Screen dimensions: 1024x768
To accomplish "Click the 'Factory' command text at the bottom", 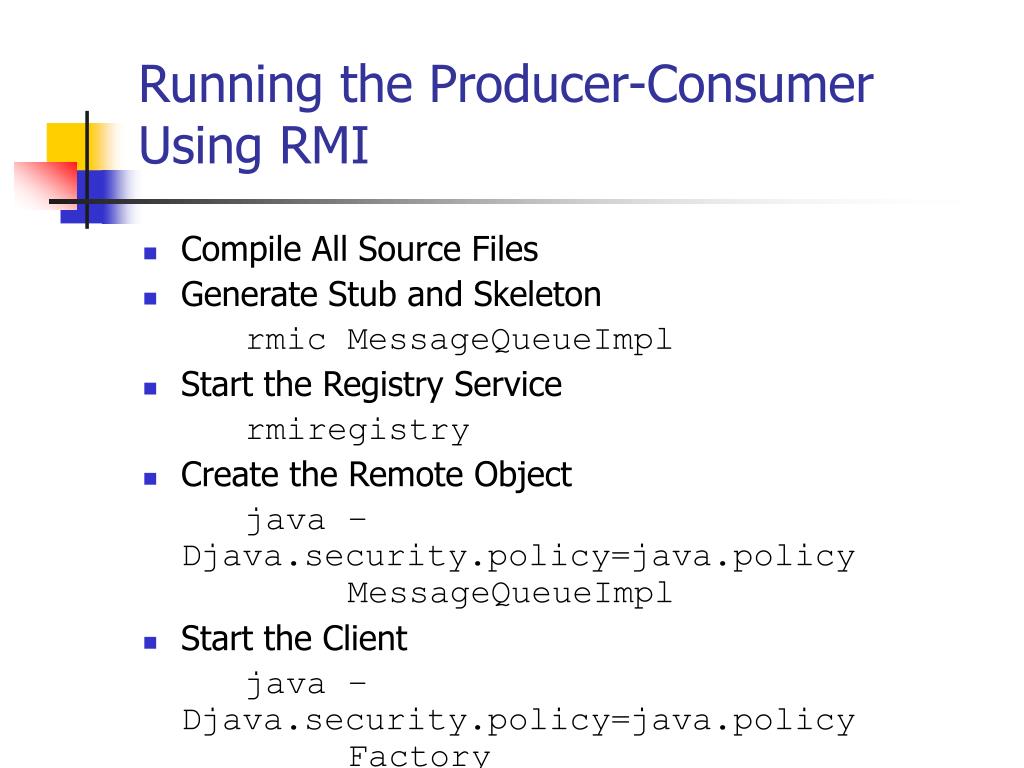I will click(x=419, y=756).
